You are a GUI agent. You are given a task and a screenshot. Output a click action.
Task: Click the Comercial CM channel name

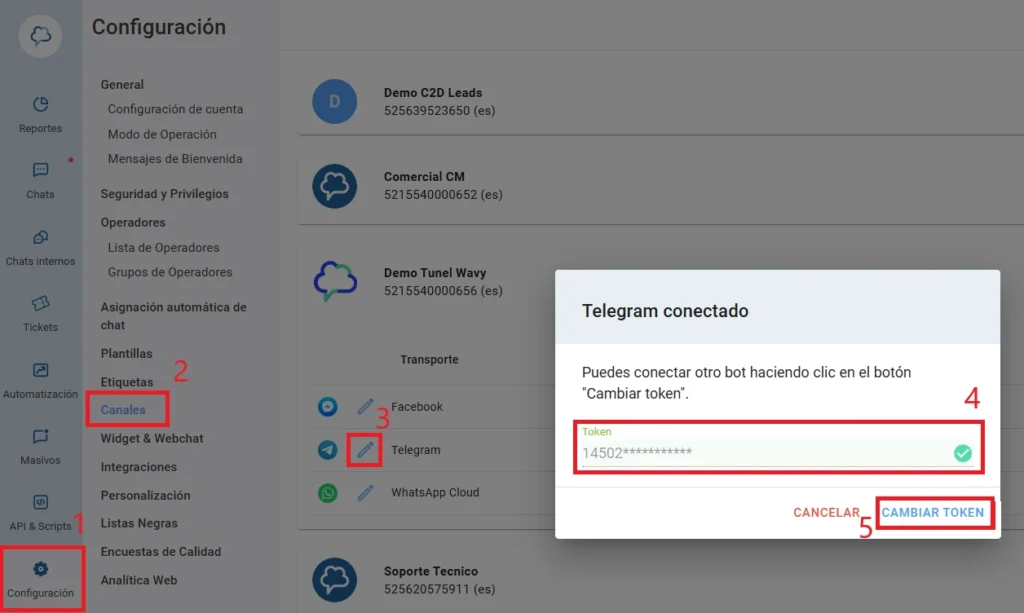[424, 177]
